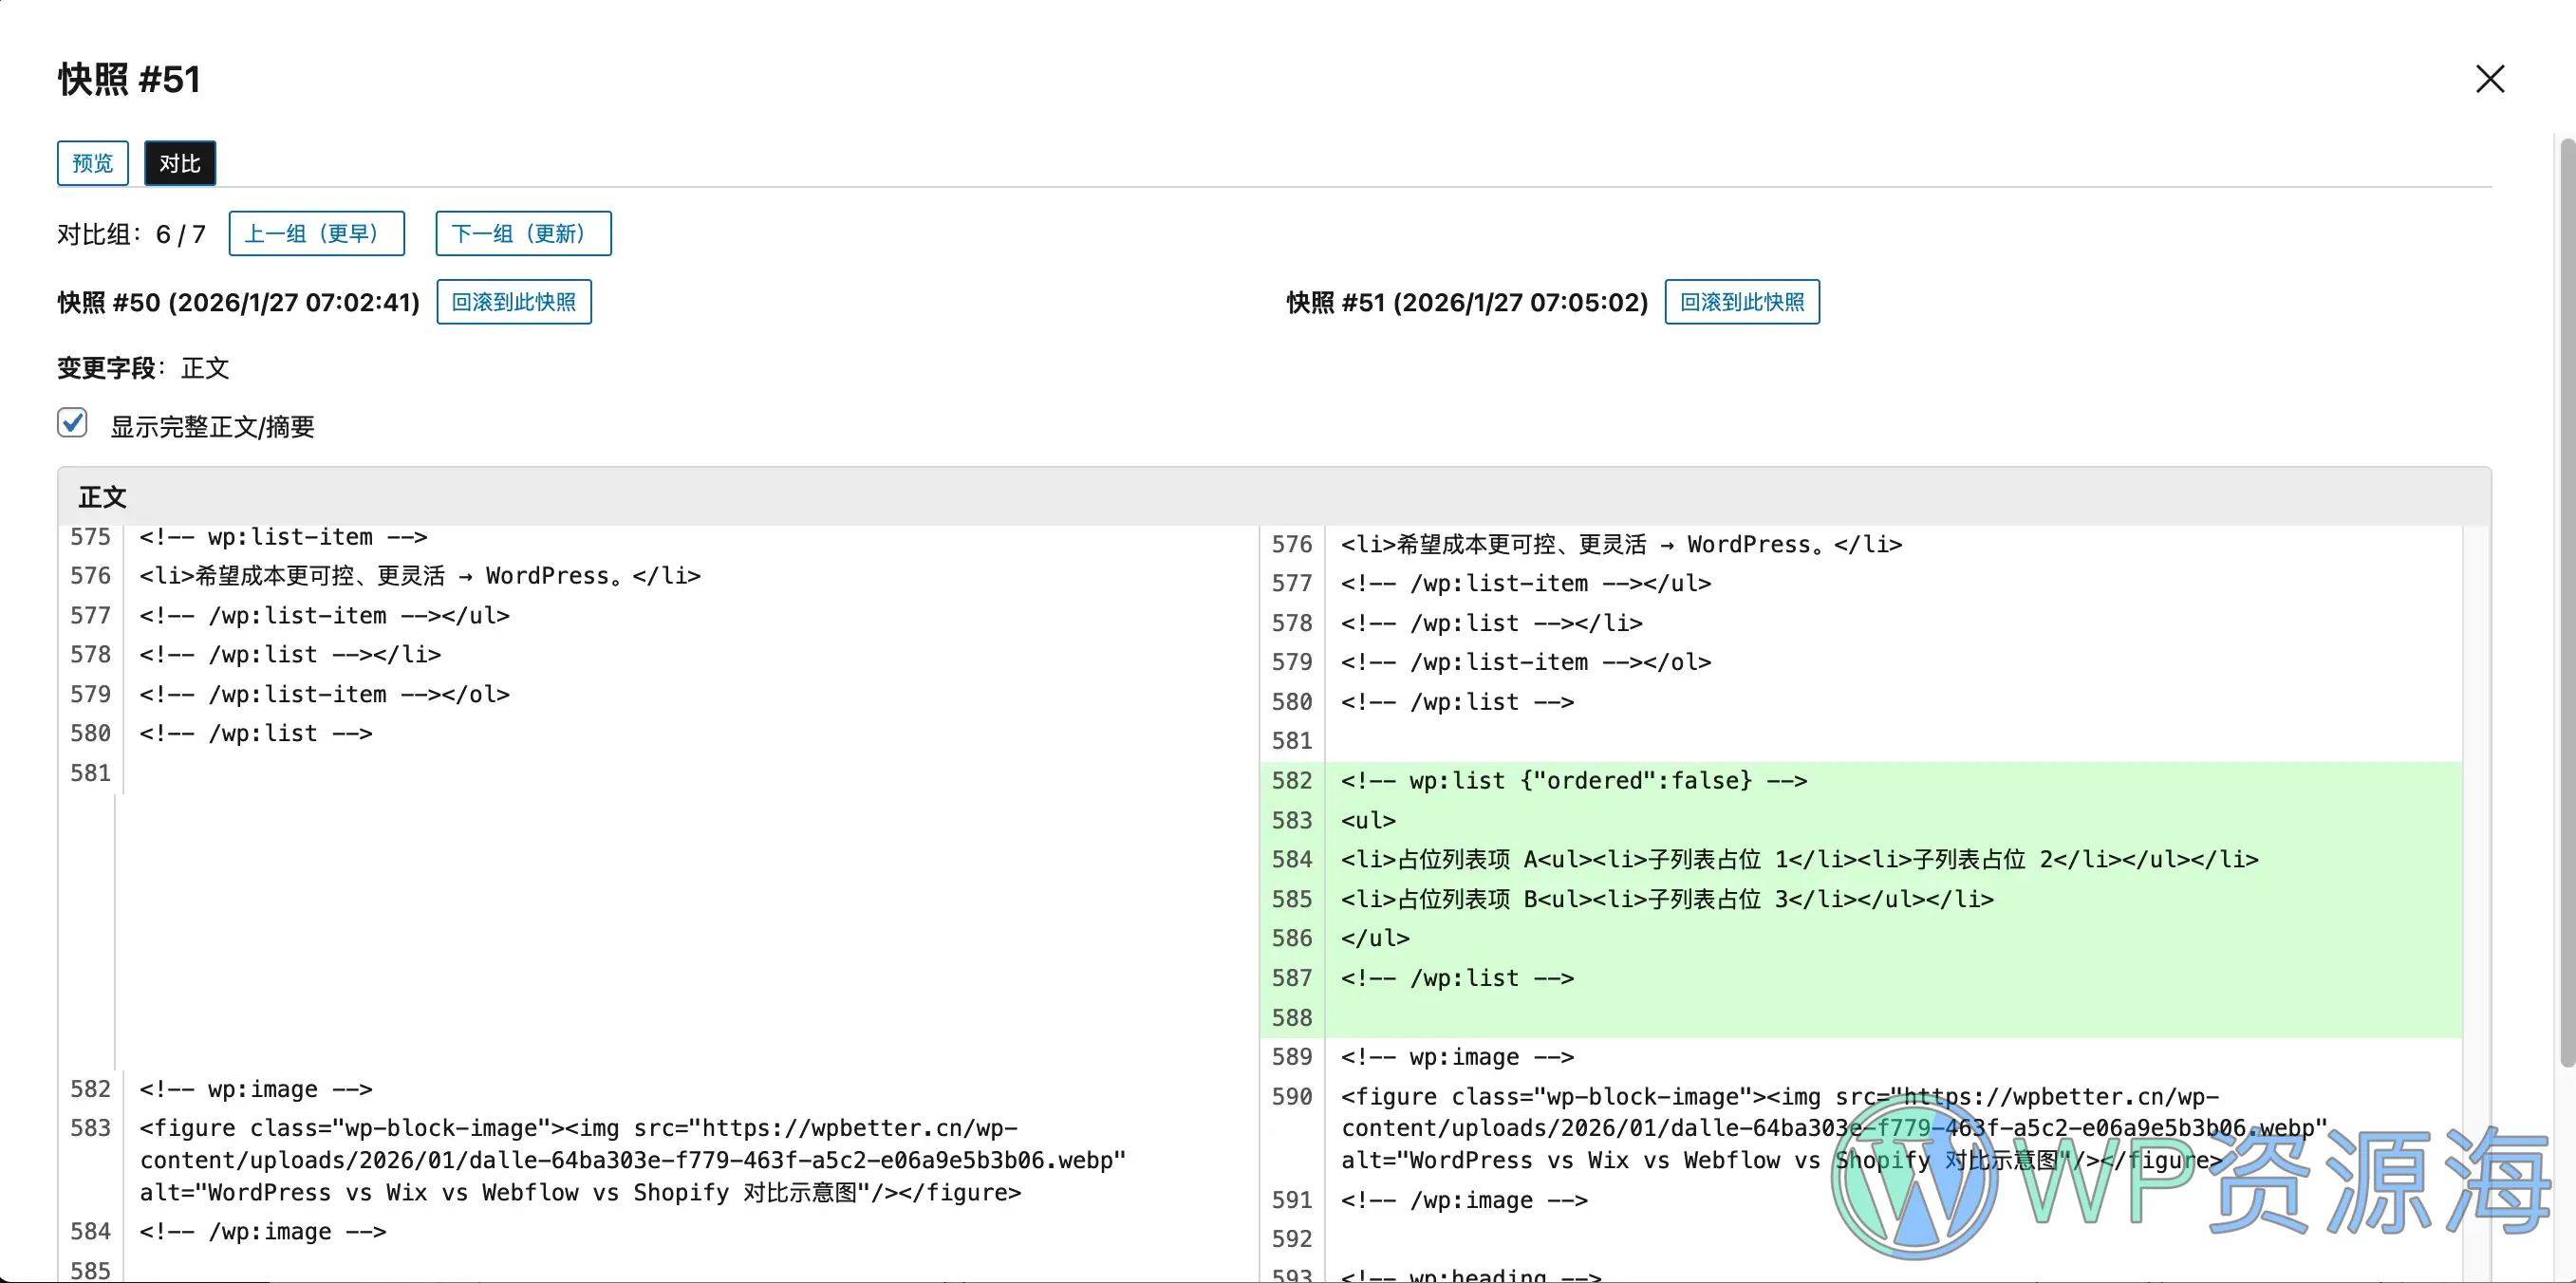2576x1283 pixels.
Task: Click line 576 WordPress list item text
Action: coord(420,575)
